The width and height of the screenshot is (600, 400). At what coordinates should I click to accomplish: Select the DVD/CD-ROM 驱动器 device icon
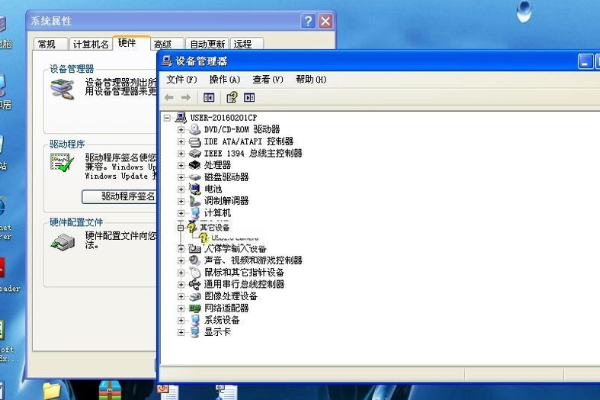[194, 129]
